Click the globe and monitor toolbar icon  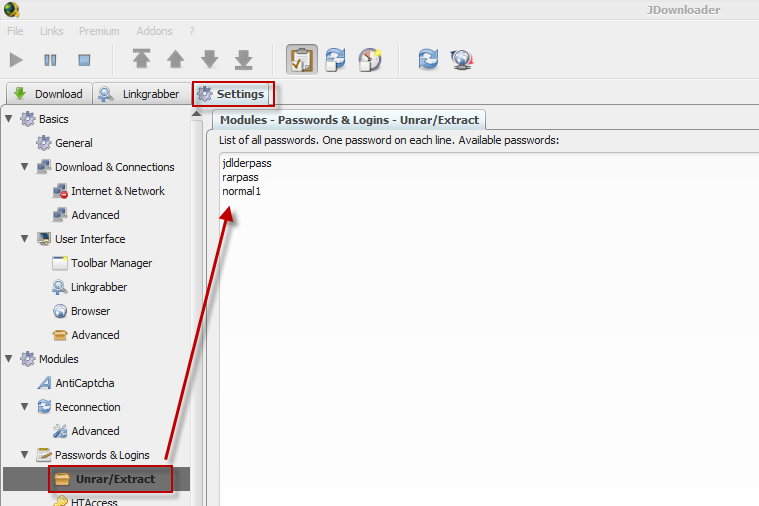coord(462,60)
